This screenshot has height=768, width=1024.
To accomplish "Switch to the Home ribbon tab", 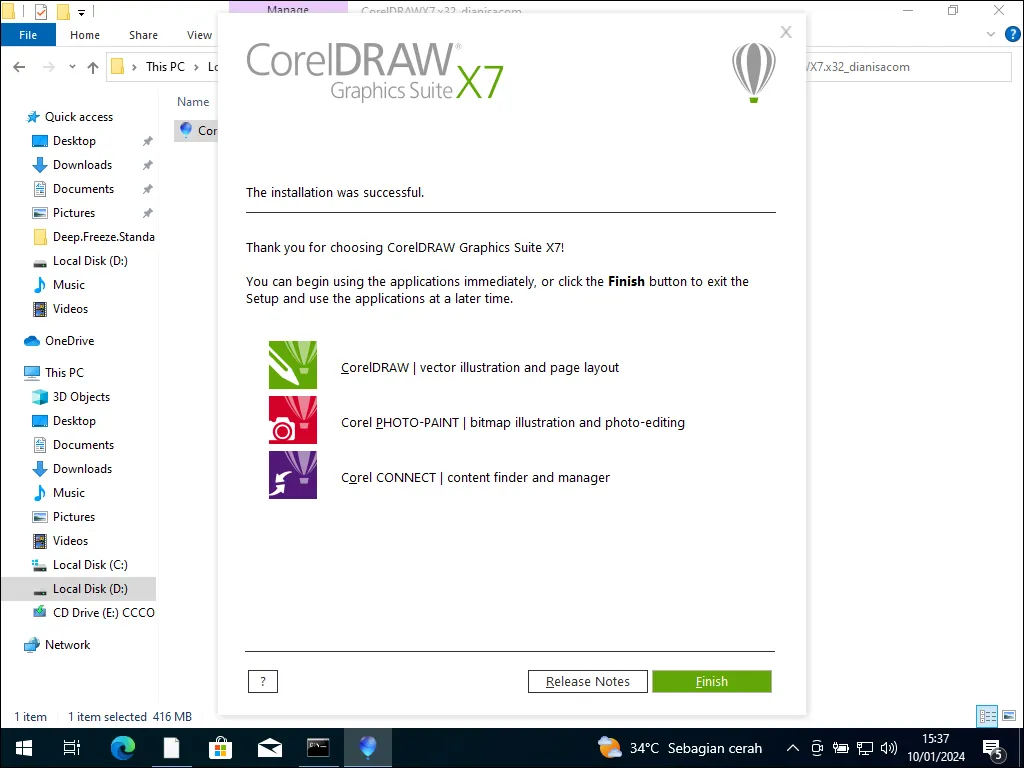I will (x=85, y=35).
